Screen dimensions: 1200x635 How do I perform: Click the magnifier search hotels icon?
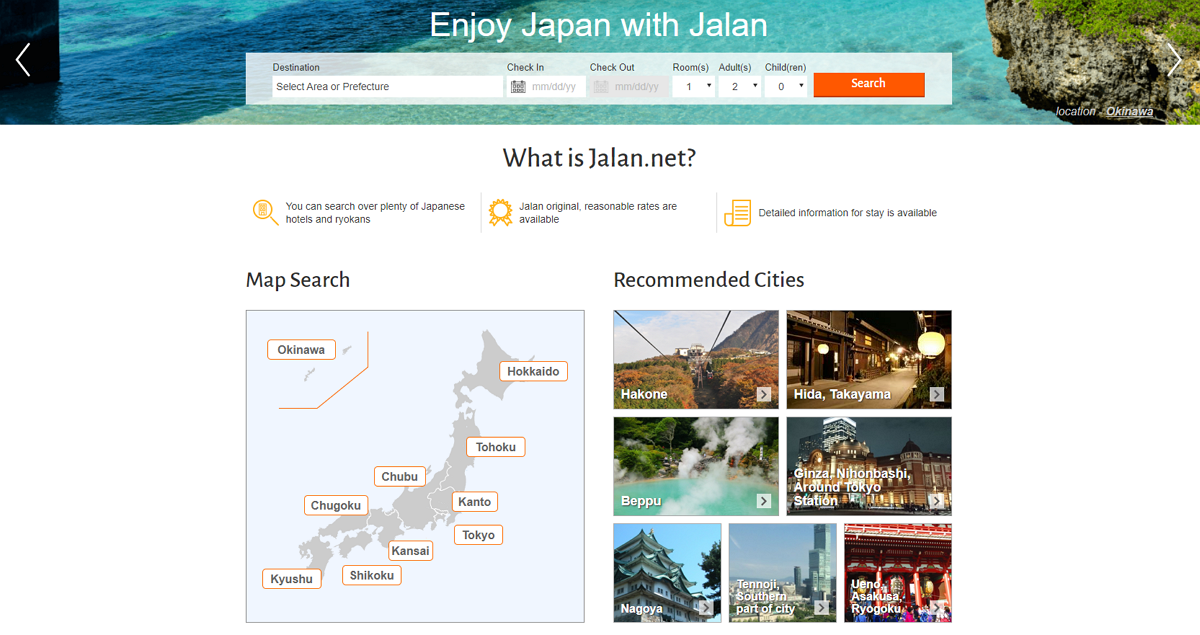click(x=265, y=212)
